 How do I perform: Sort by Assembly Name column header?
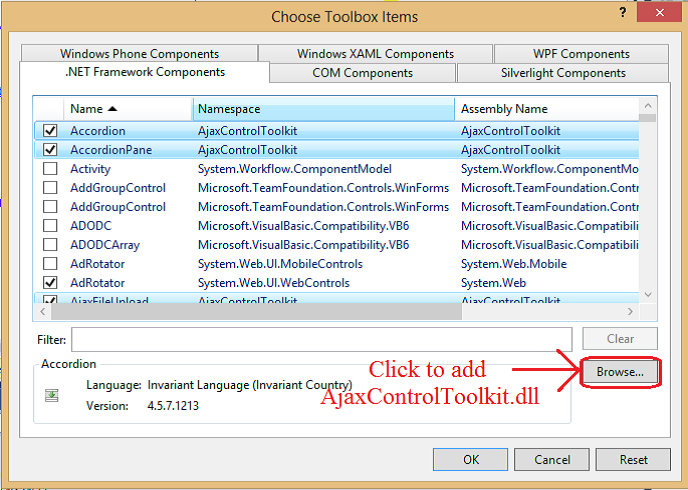click(x=547, y=109)
